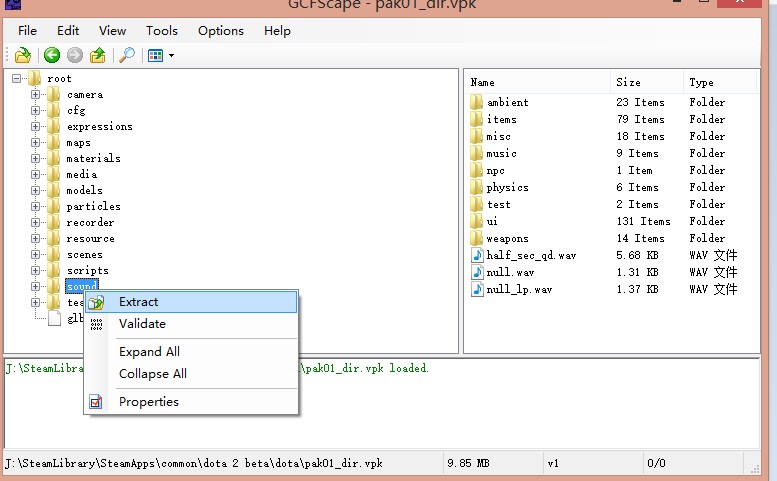Open the view mode dropdown arrow
Viewport: 777px width, 481px height.
pos(171,55)
